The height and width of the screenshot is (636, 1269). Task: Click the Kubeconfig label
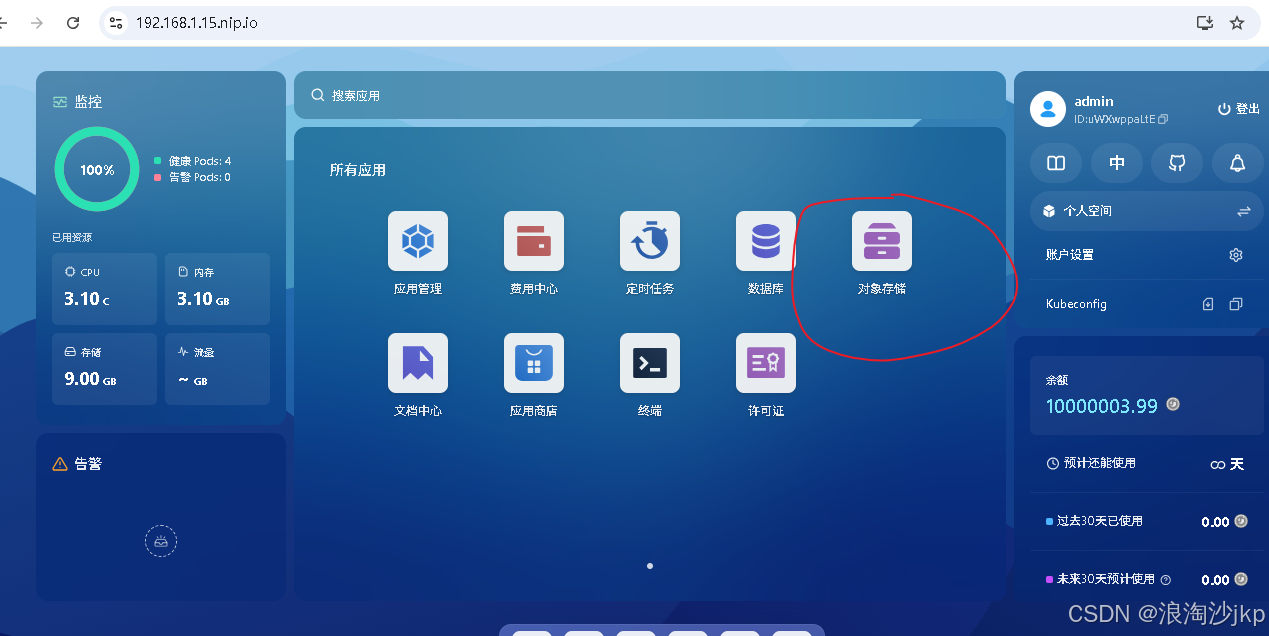click(1076, 304)
